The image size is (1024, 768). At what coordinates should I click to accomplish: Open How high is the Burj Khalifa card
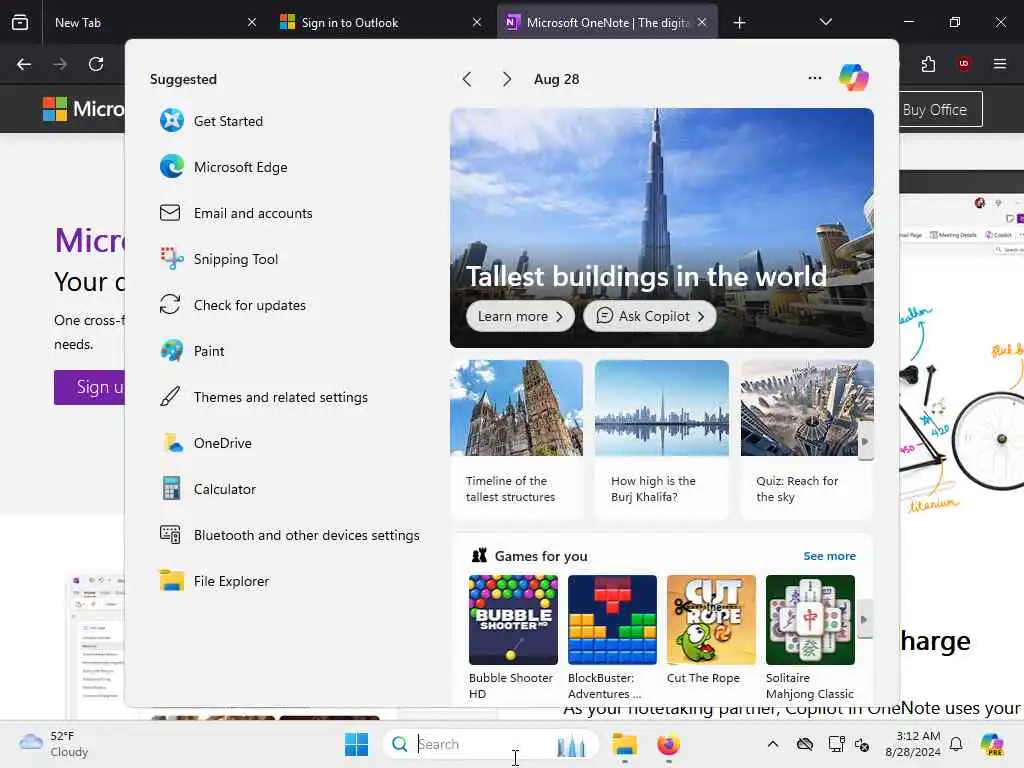662,439
